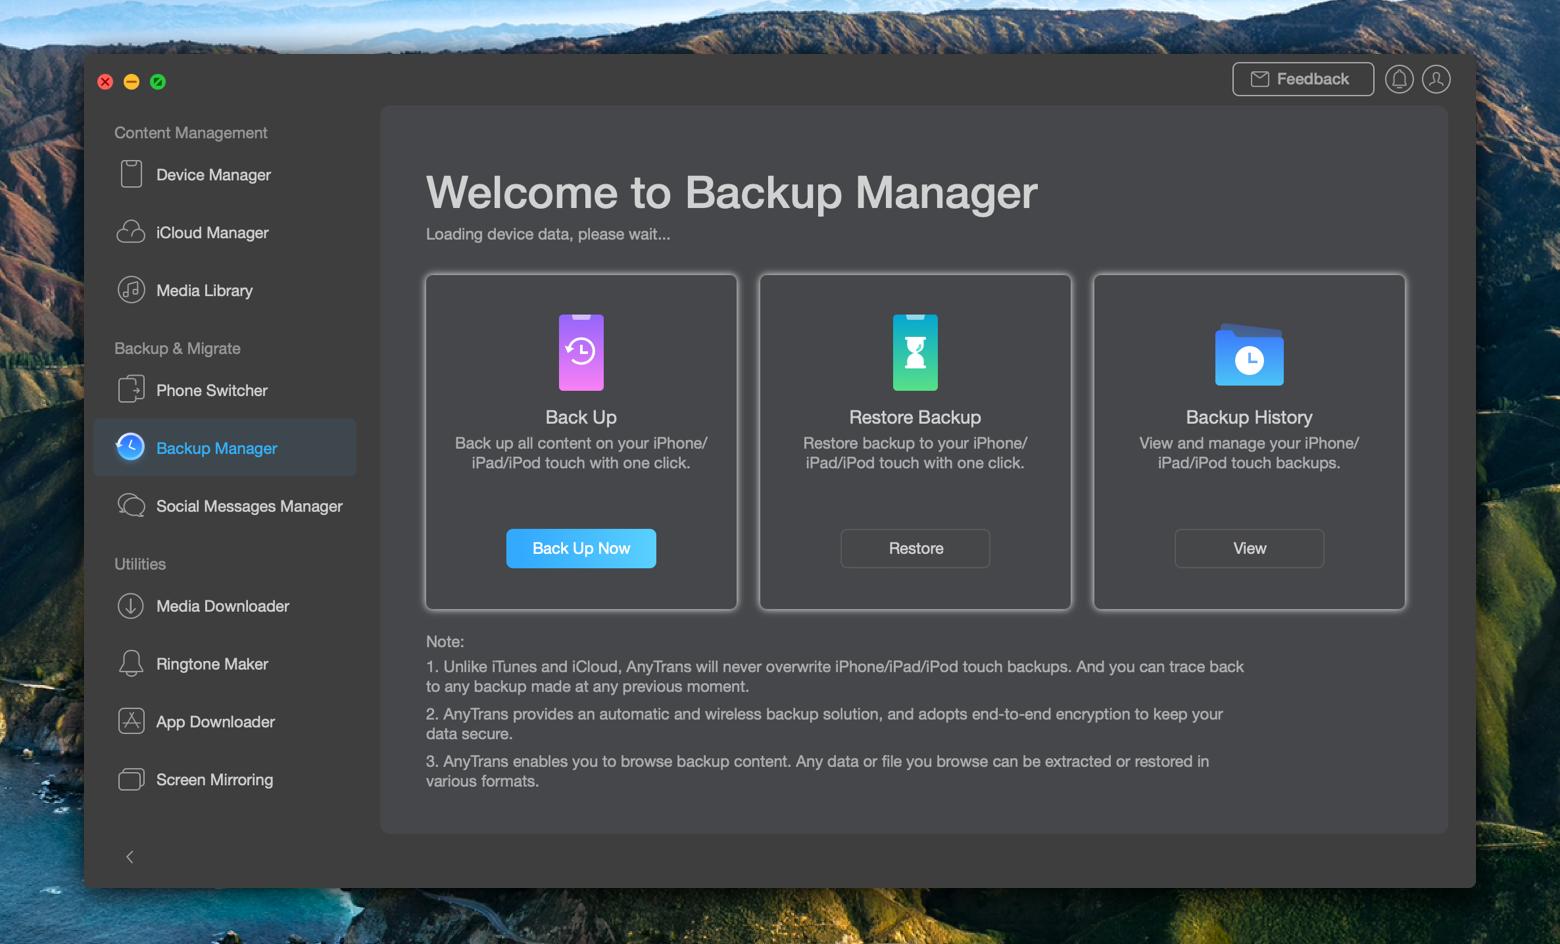Minimize the window with the yellow button
This screenshot has height=944, width=1560.
point(131,82)
